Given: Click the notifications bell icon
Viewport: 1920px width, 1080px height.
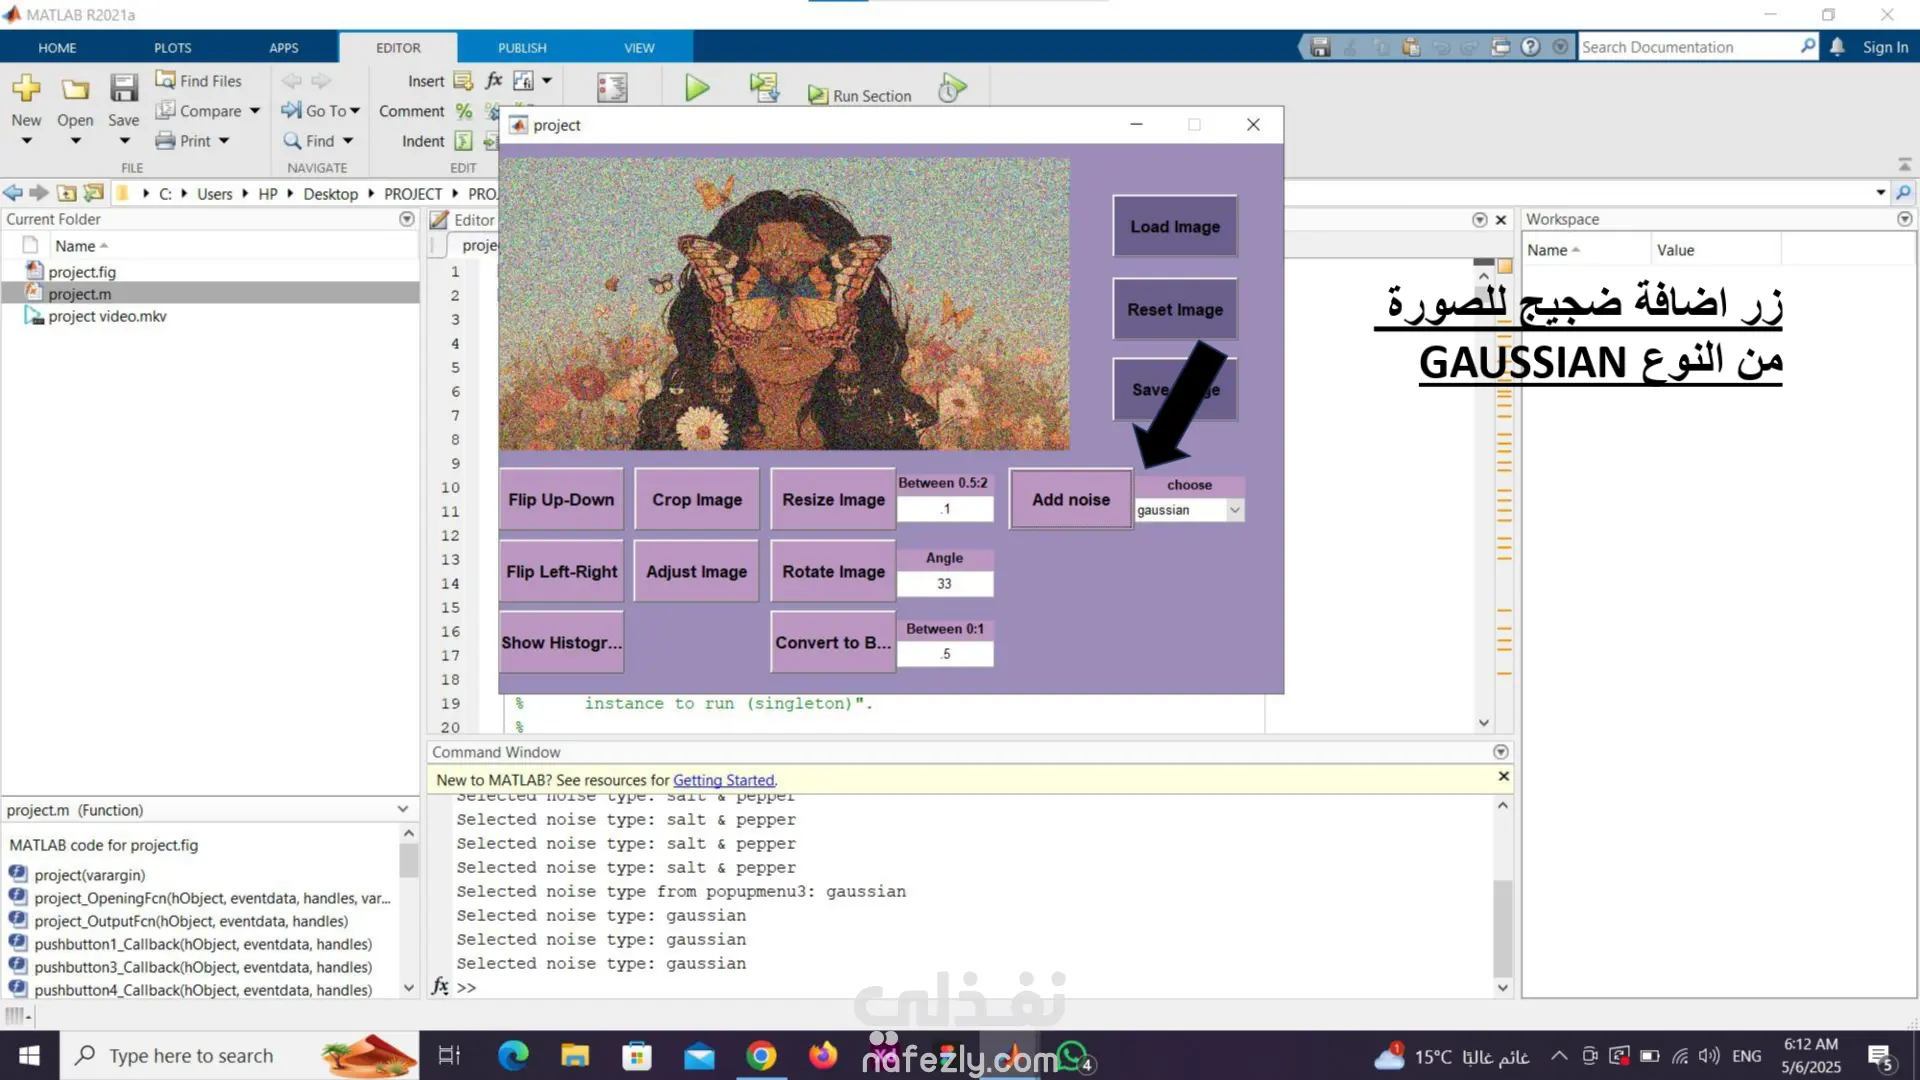Looking at the screenshot, I should [x=1837, y=47].
